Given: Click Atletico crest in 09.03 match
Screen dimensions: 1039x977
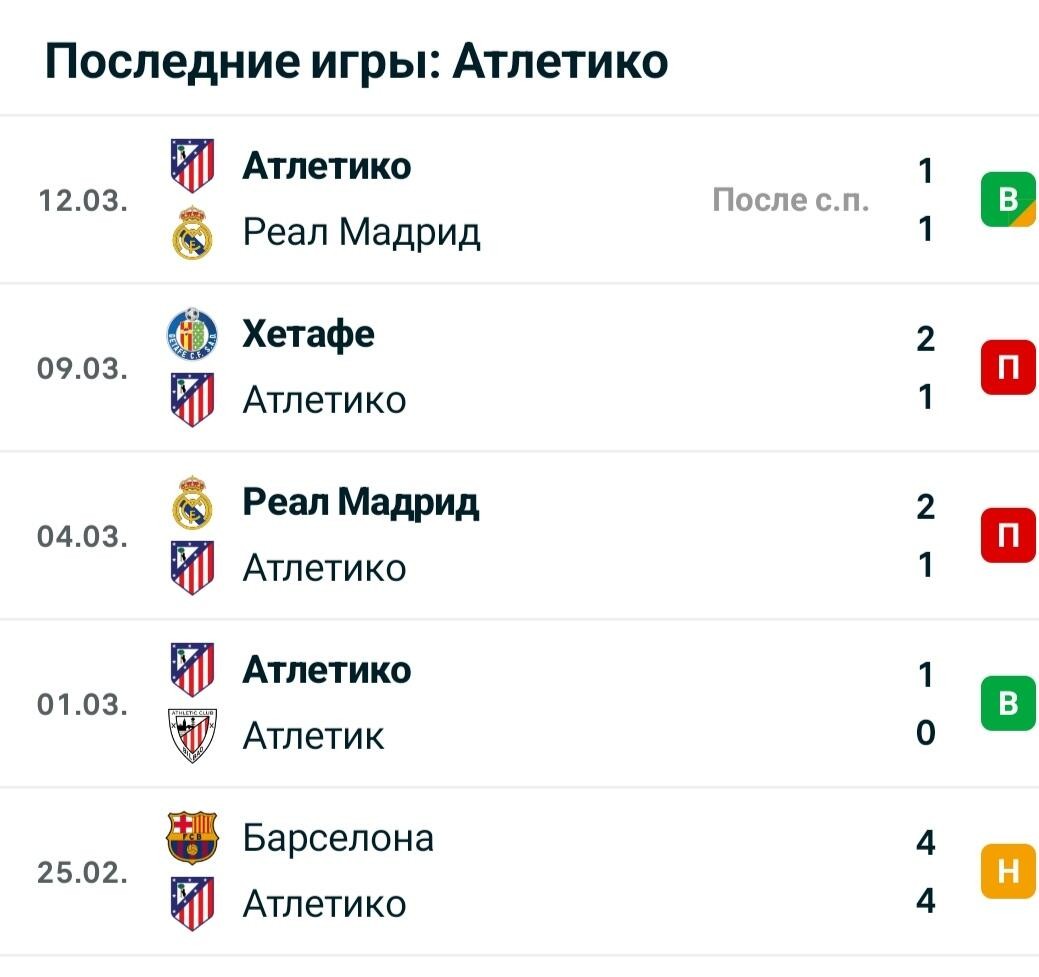Looking at the screenshot, I should (x=192, y=400).
